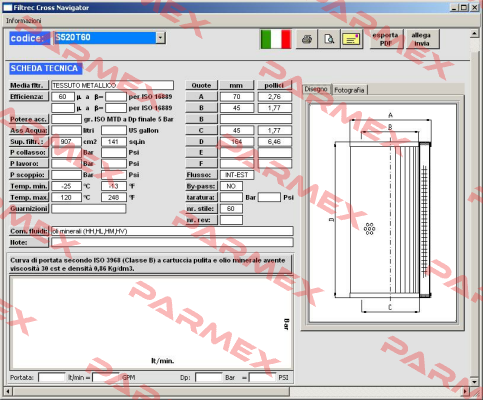This screenshot has height=400, width=483.
Task: Click the quote A pollici field 2,76
Action: (x=275, y=97)
